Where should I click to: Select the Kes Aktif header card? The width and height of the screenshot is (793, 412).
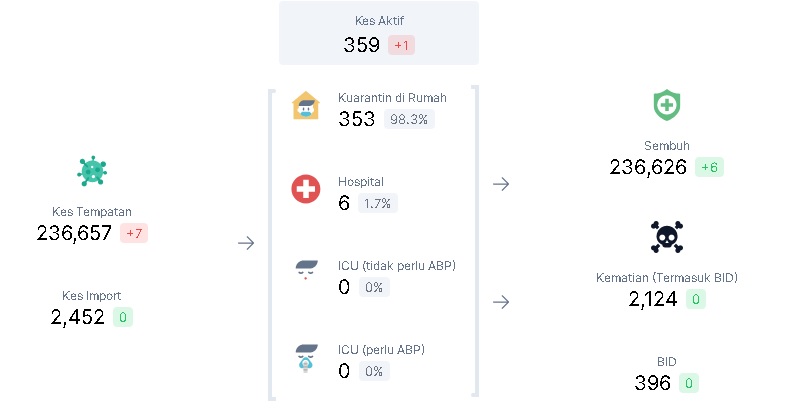[378, 33]
